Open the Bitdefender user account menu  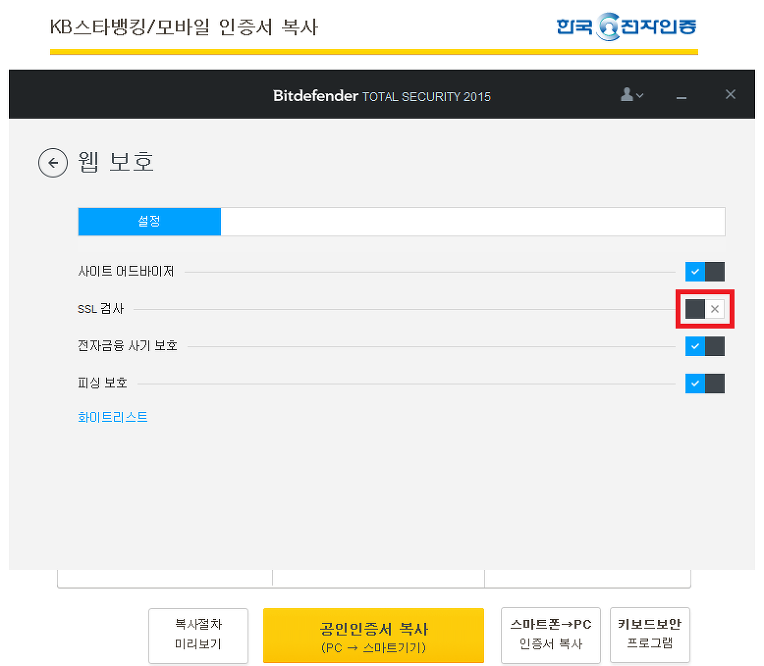pyautogui.click(x=631, y=95)
